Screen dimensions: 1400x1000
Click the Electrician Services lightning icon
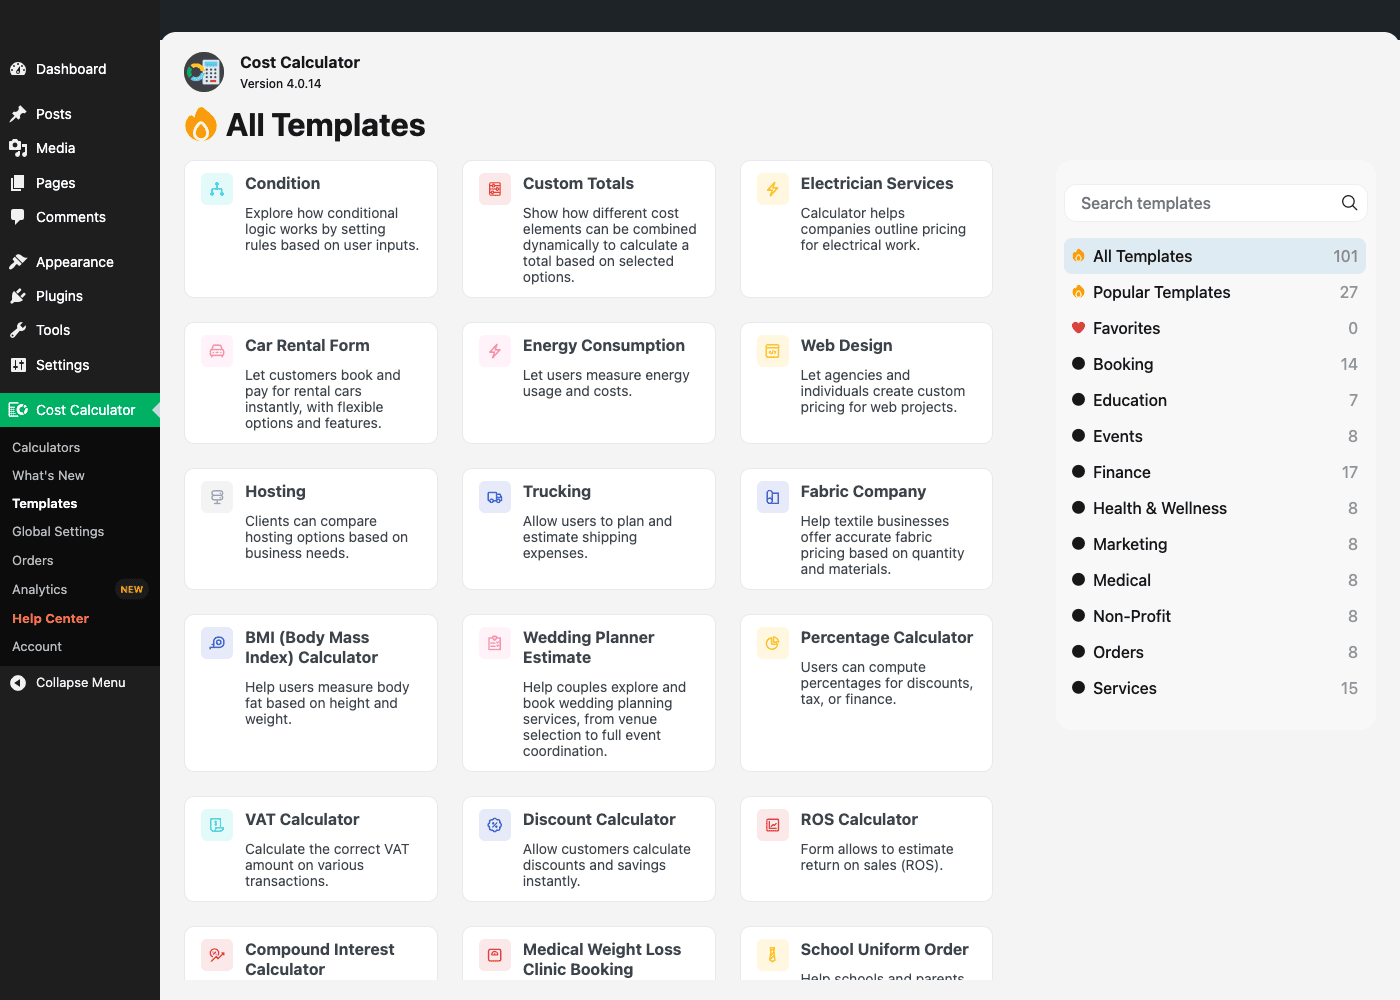(773, 189)
